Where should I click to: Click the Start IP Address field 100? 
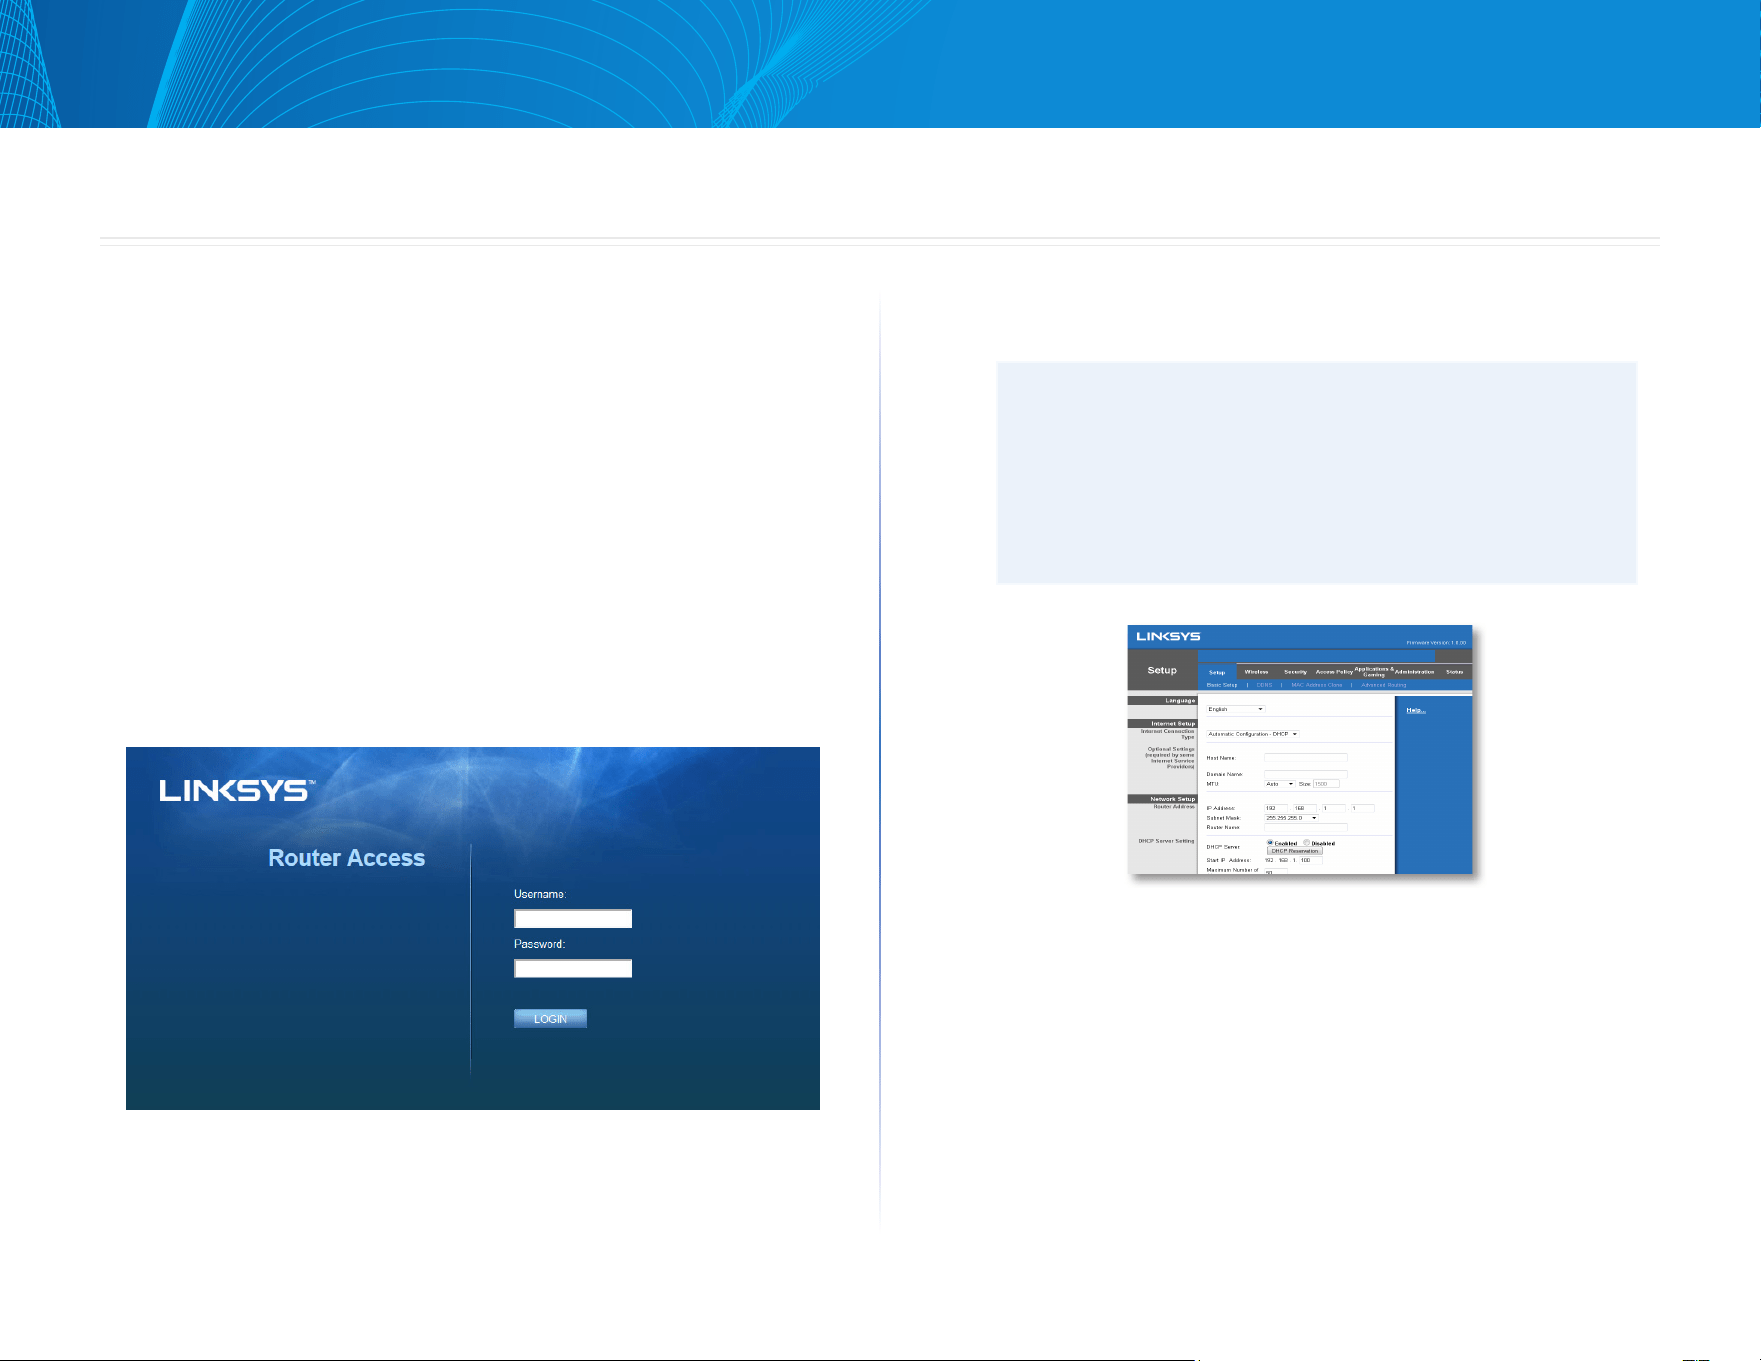pos(1311,860)
